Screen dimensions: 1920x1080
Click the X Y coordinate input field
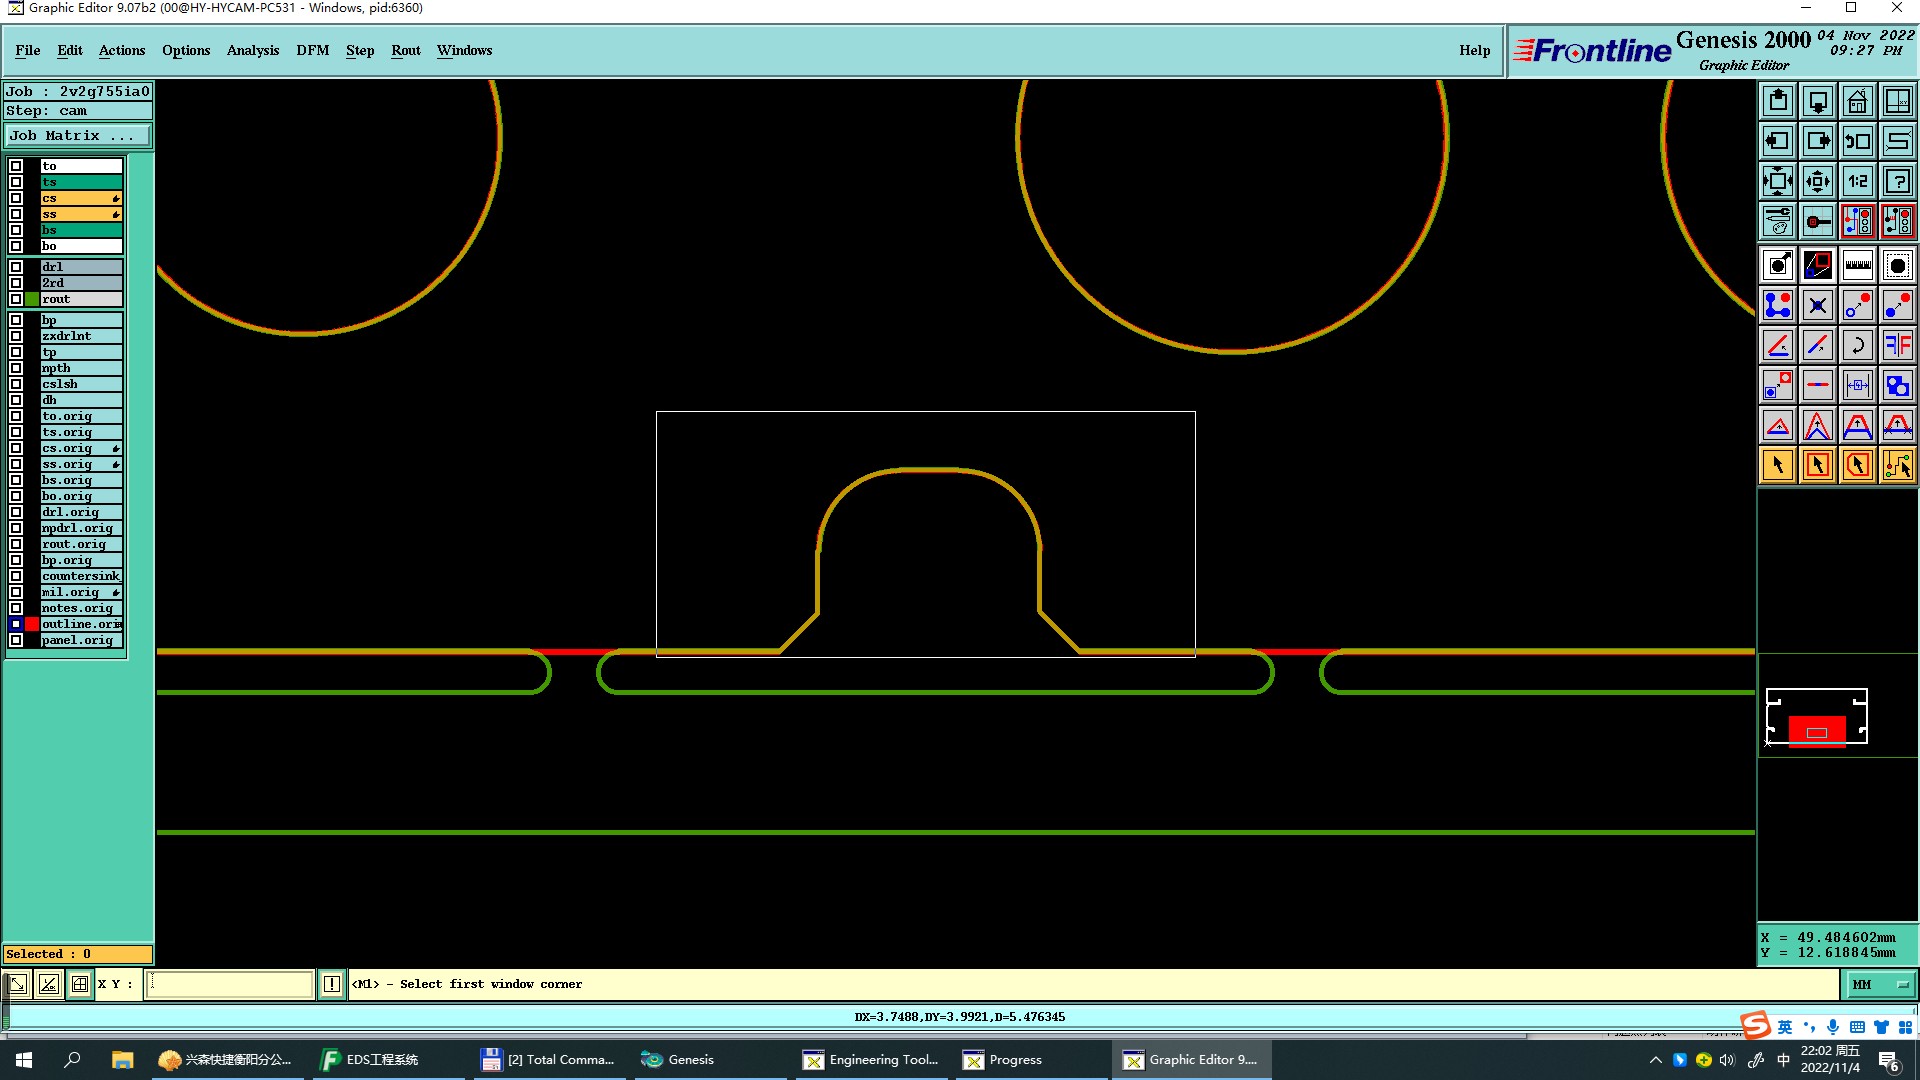(230, 984)
